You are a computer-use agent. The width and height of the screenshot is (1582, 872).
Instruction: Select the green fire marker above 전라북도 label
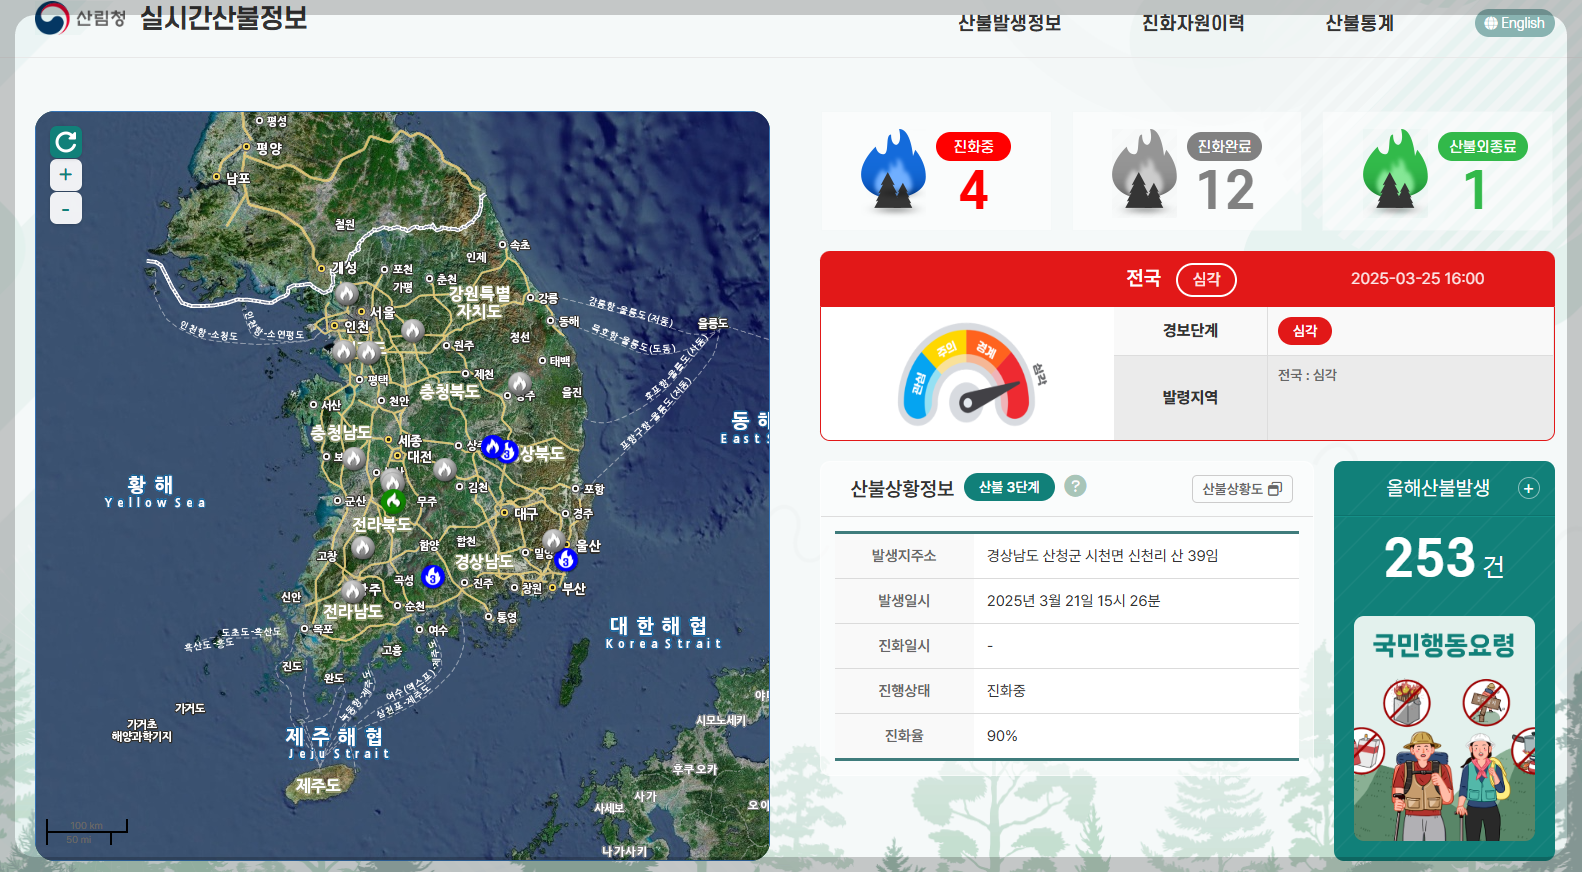pos(394,502)
